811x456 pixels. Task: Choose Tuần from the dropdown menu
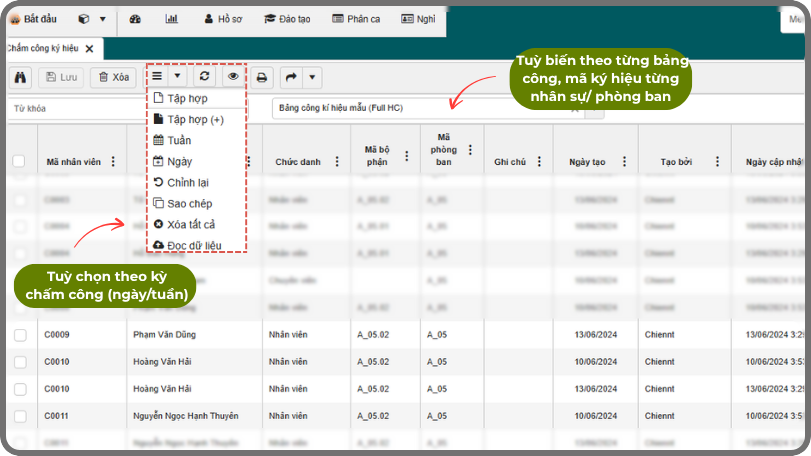point(196,140)
